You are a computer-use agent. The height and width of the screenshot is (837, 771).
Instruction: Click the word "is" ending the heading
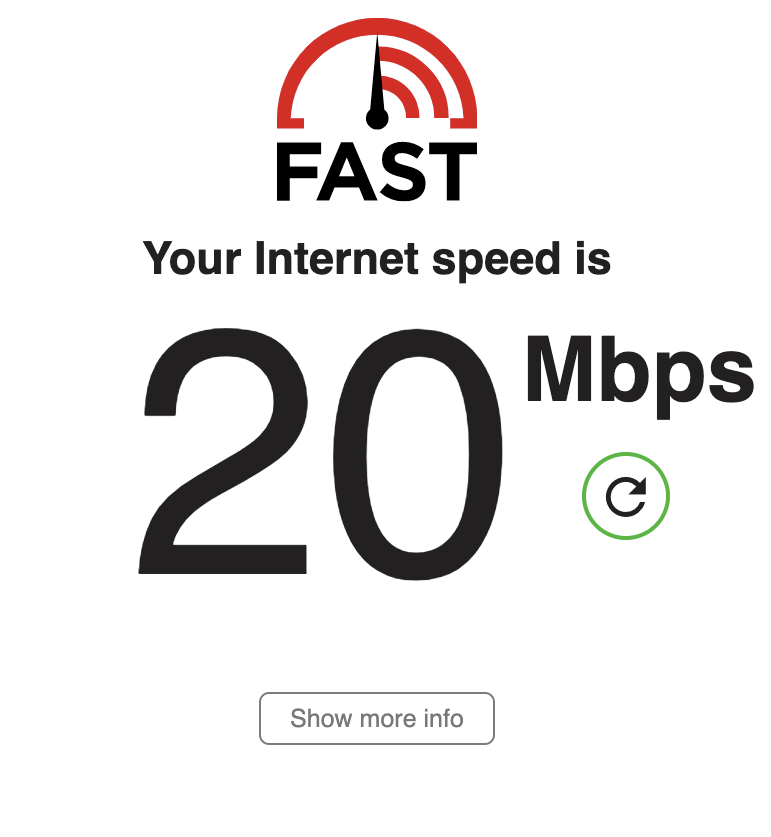[x=593, y=258]
